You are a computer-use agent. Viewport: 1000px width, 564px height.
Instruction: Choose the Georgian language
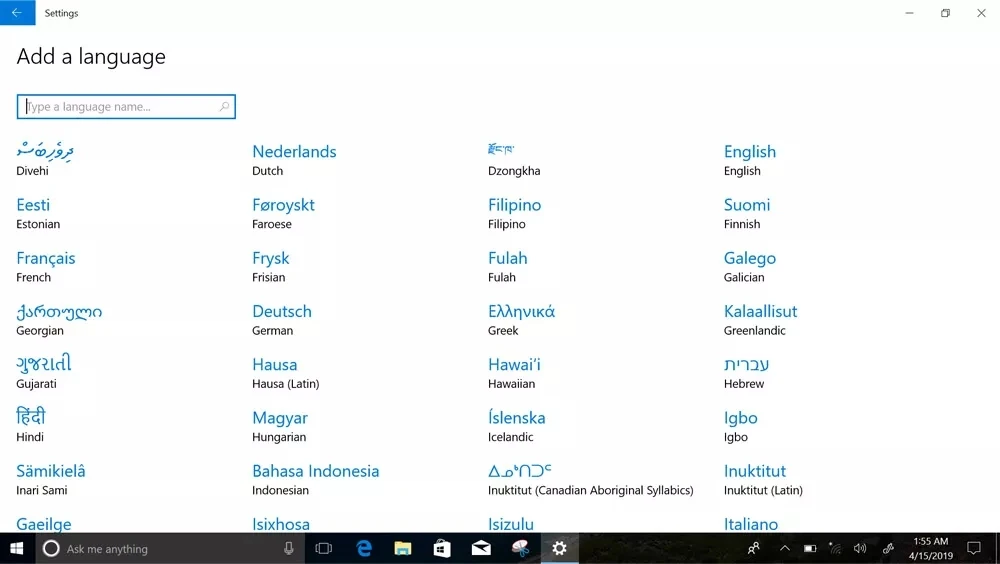coord(59,320)
